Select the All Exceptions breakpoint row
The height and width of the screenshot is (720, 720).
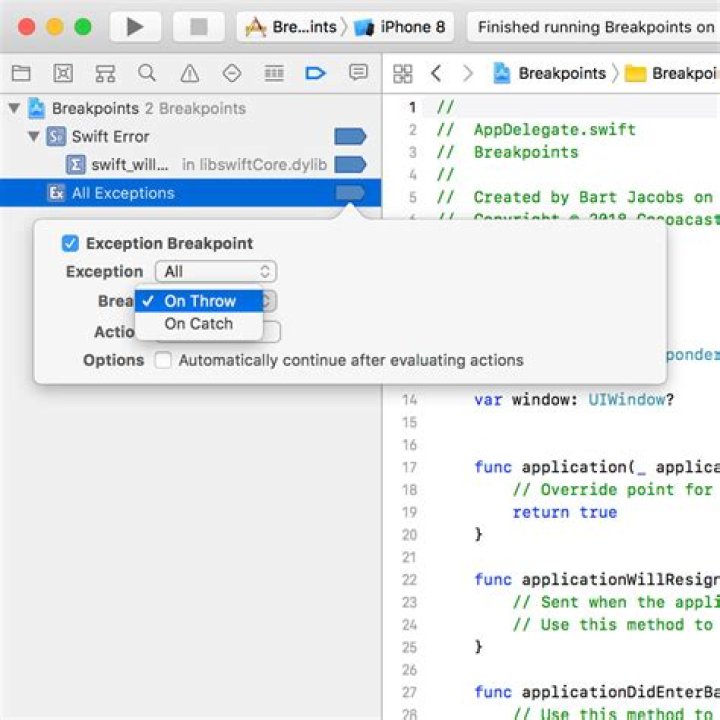(191, 193)
